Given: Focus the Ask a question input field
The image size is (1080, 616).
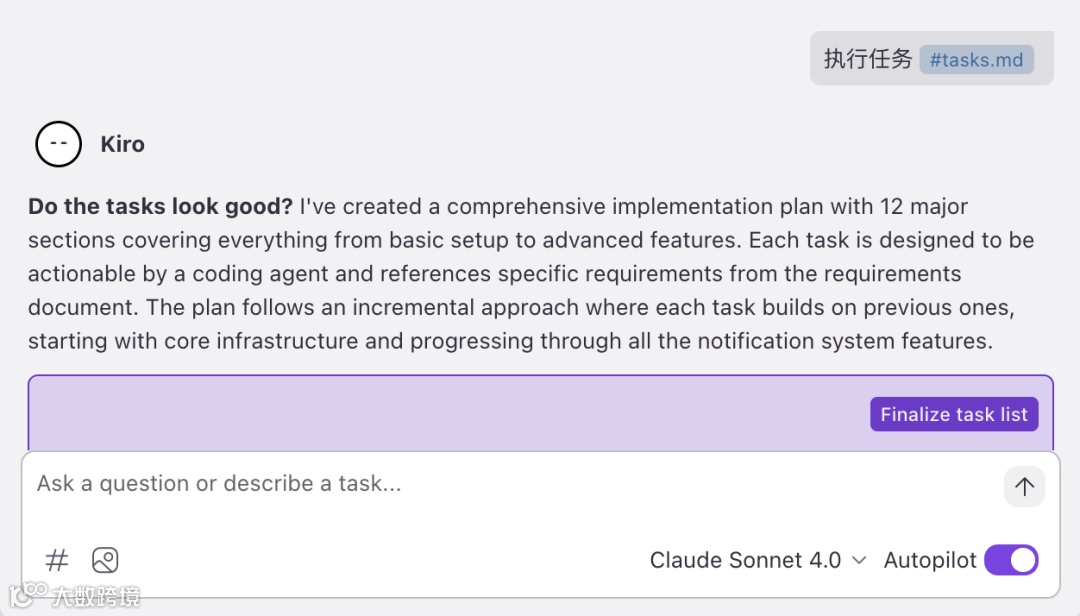Looking at the screenshot, I should [500, 484].
